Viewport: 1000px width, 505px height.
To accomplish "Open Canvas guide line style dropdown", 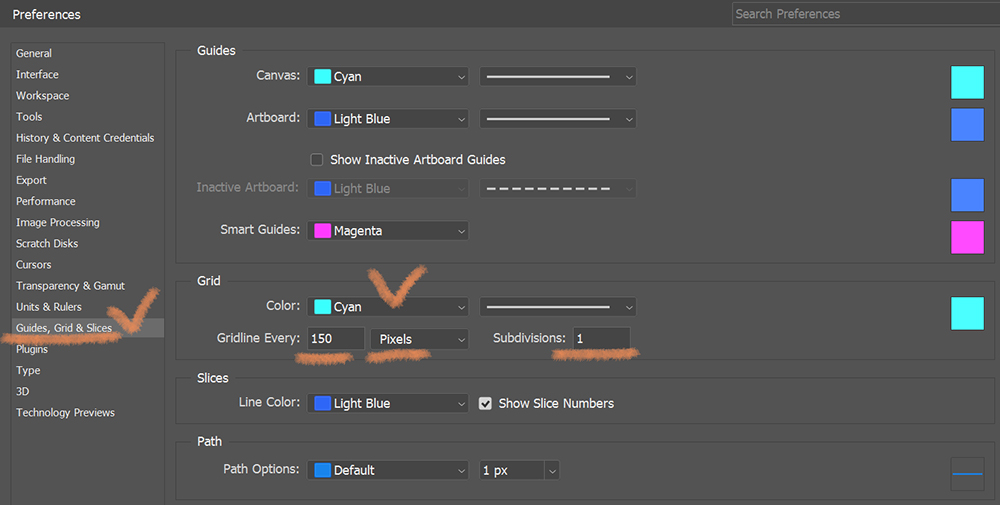I will tap(558, 77).
